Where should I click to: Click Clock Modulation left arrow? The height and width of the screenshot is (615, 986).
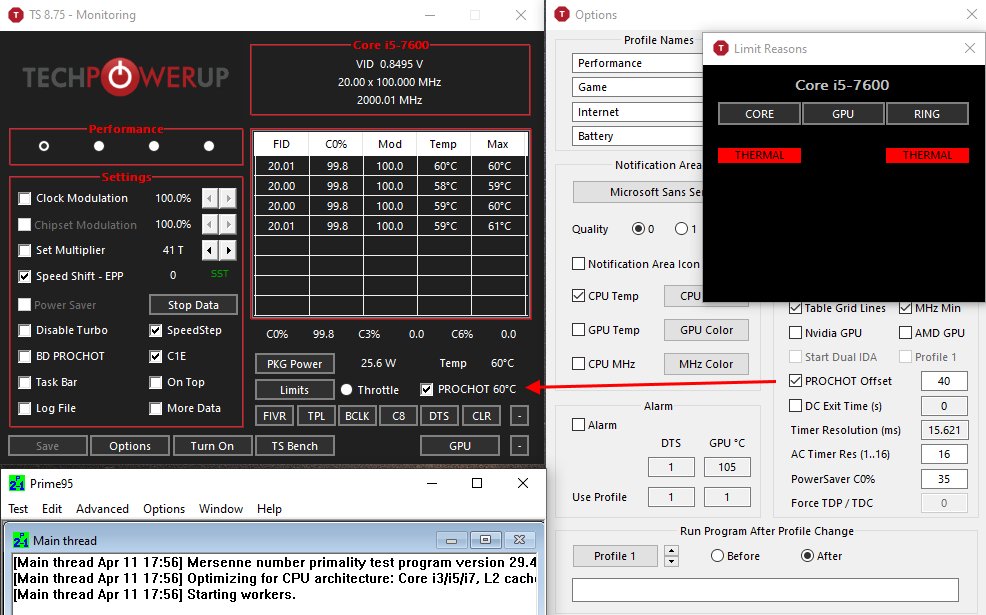click(x=210, y=198)
